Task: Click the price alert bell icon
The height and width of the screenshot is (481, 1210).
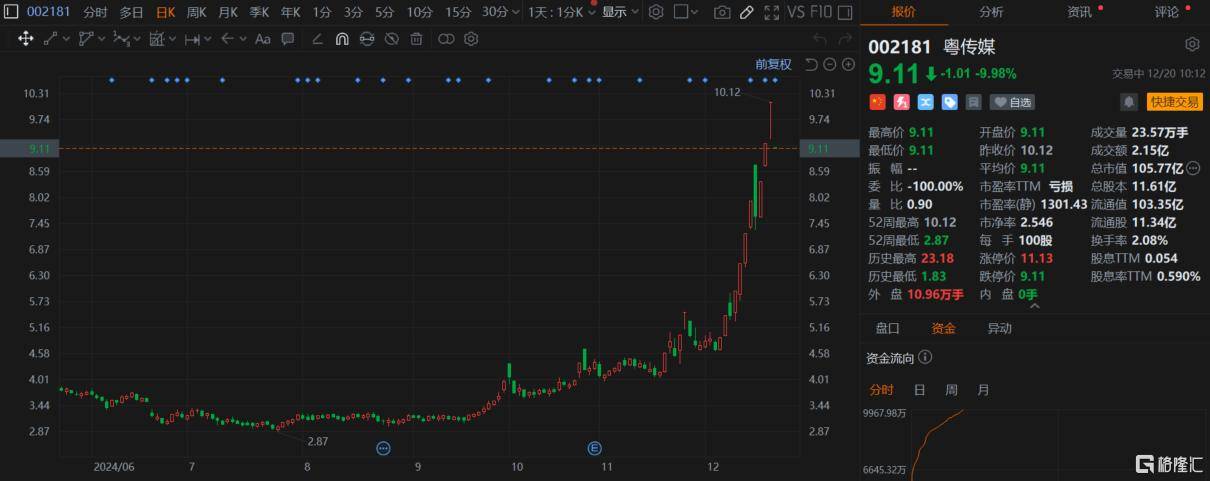Action: [1129, 102]
